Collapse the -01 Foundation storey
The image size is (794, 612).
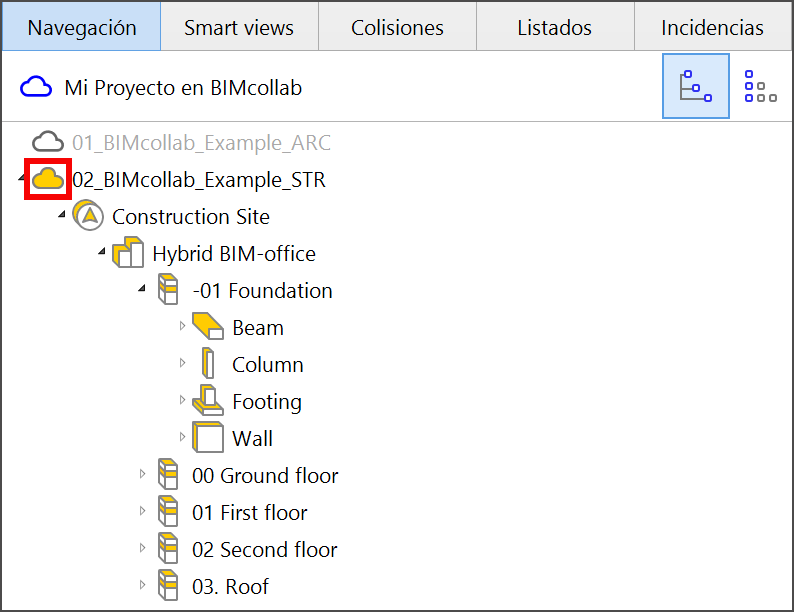pyautogui.click(x=142, y=288)
